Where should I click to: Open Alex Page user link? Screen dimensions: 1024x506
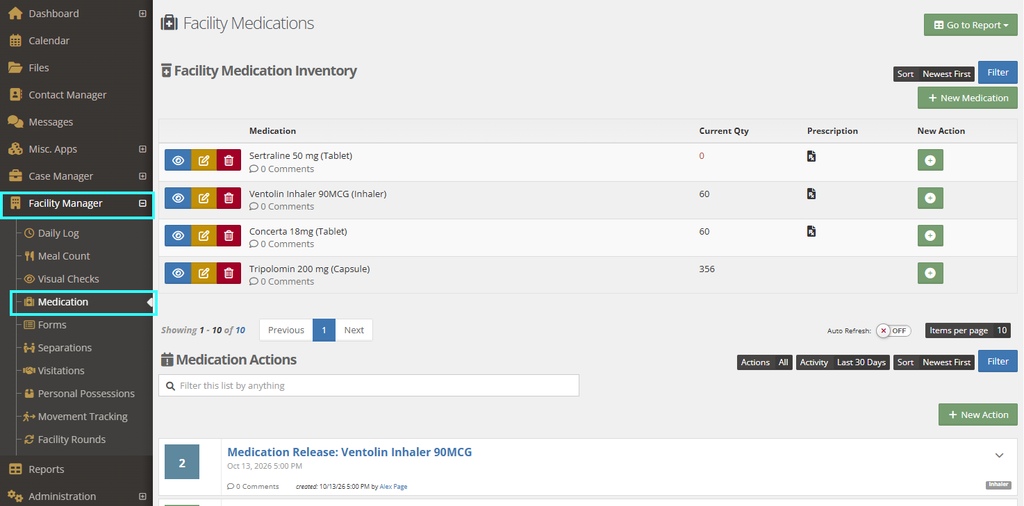click(x=393, y=486)
